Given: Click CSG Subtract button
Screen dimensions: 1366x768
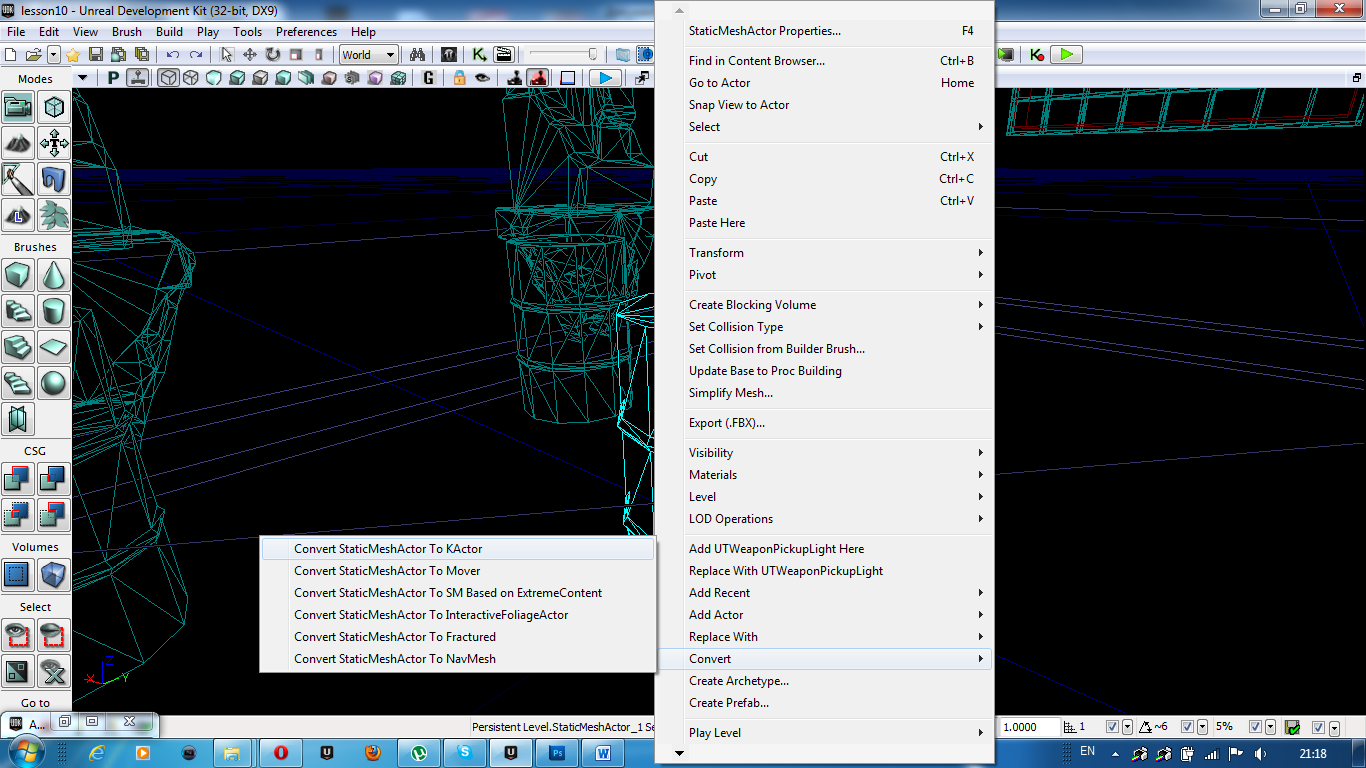Looking at the screenshot, I should coord(54,479).
